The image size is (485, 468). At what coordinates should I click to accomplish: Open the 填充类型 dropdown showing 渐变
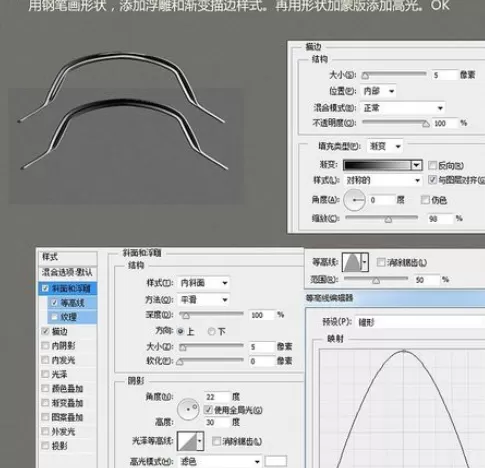384,146
